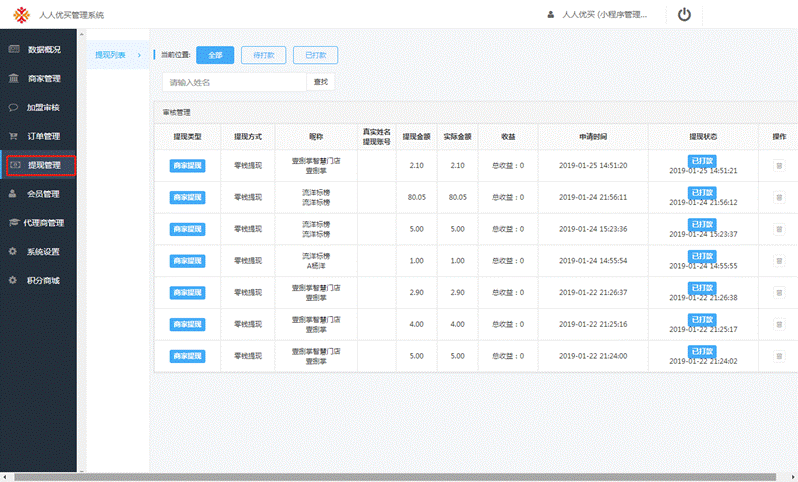This screenshot has height=482, width=798.
Task: Click 已打款 badge dated 2019-01-22 21:24:02
Action: [702, 351]
